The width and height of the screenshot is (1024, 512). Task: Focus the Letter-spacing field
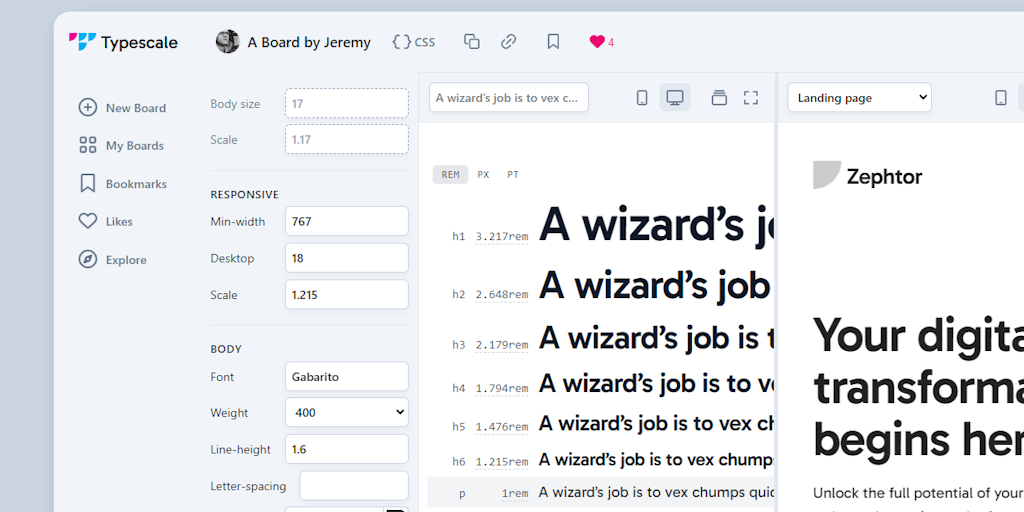[354, 486]
